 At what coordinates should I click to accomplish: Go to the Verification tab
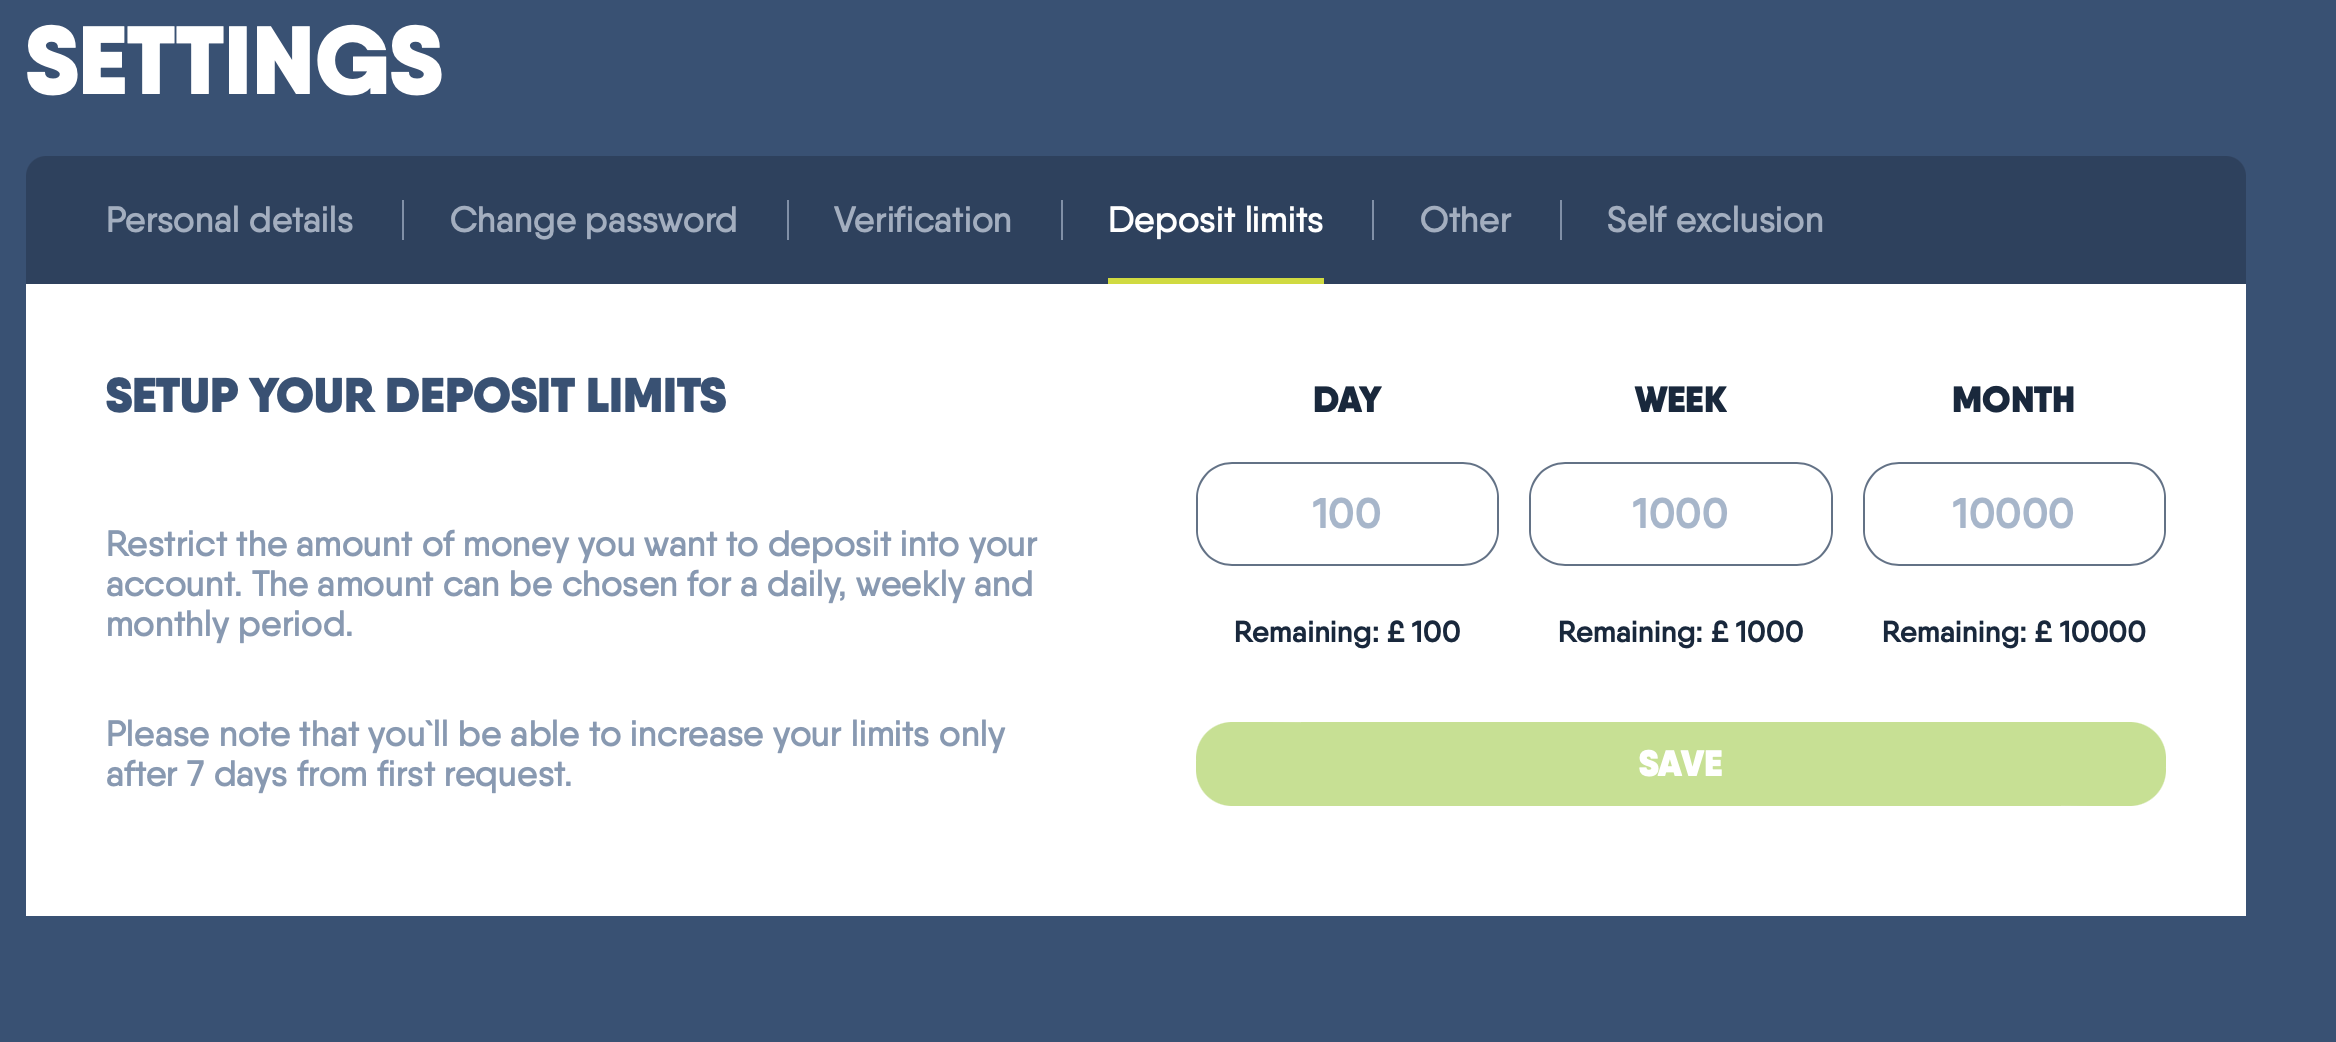click(x=922, y=220)
